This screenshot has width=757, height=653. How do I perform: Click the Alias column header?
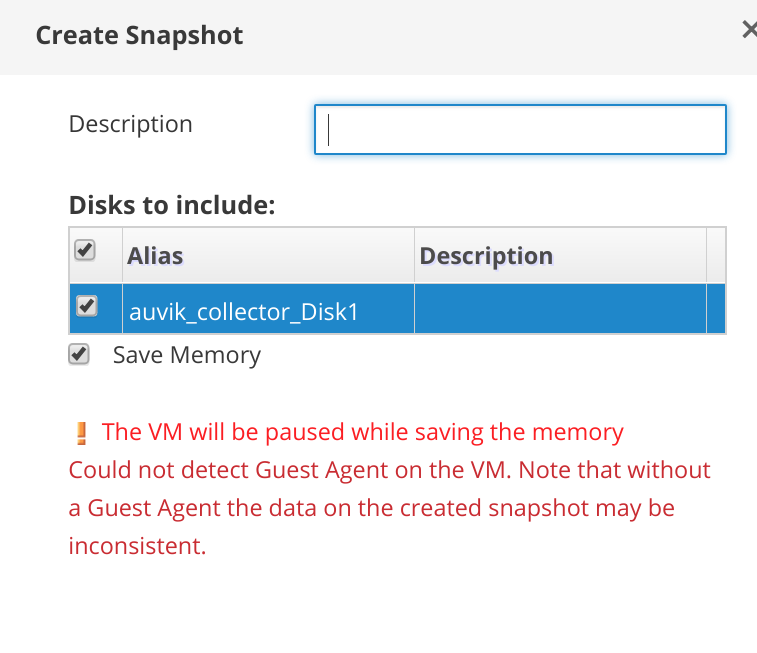click(155, 256)
